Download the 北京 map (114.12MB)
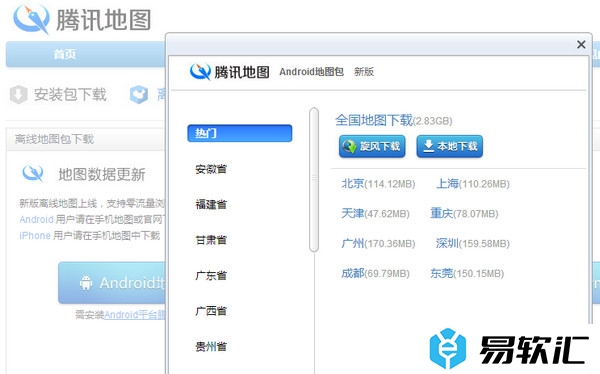600x374 pixels. point(378,184)
